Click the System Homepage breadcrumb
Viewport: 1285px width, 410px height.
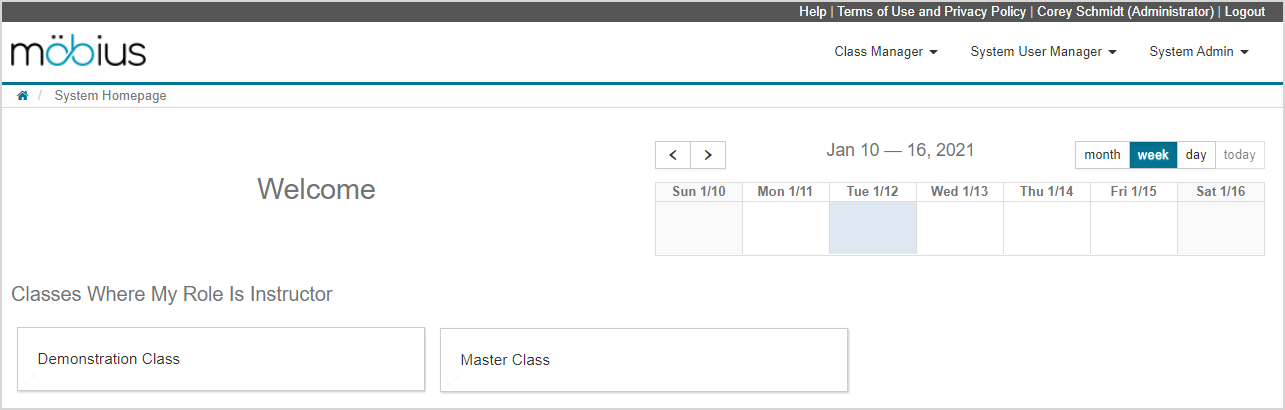click(x=110, y=96)
